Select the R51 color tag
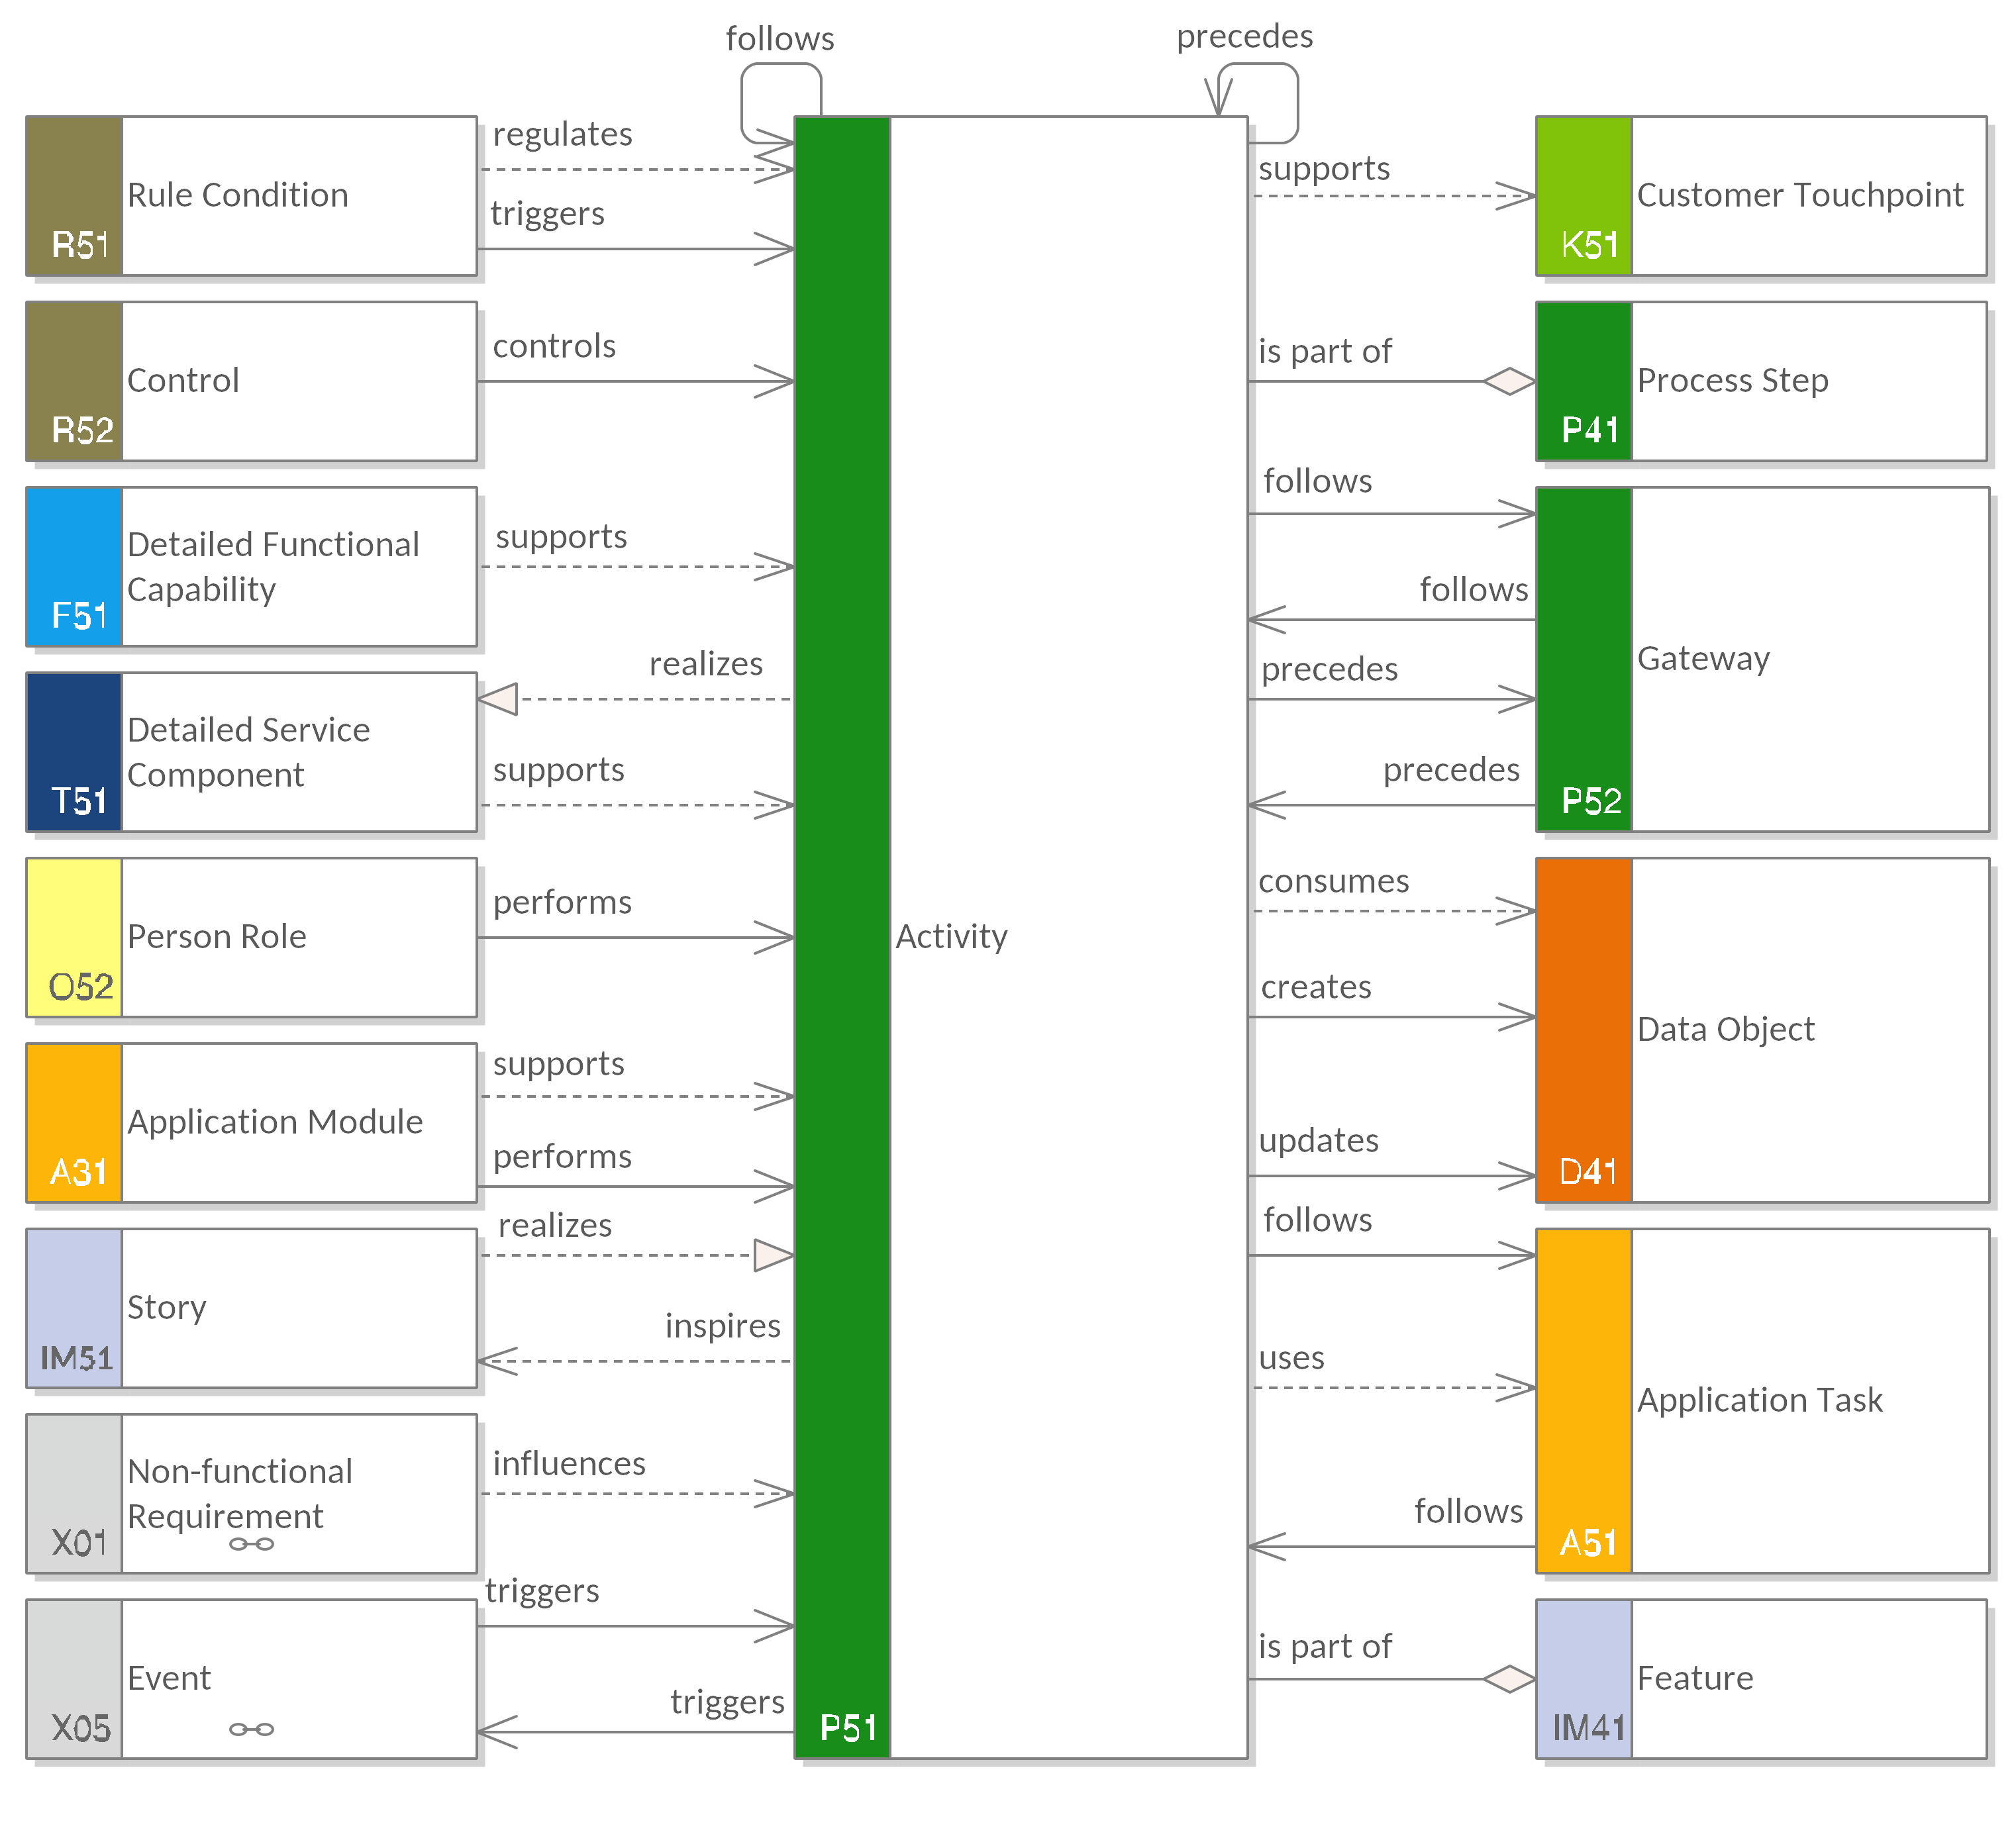This screenshot has width=2016, height=1846. (74, 196)
